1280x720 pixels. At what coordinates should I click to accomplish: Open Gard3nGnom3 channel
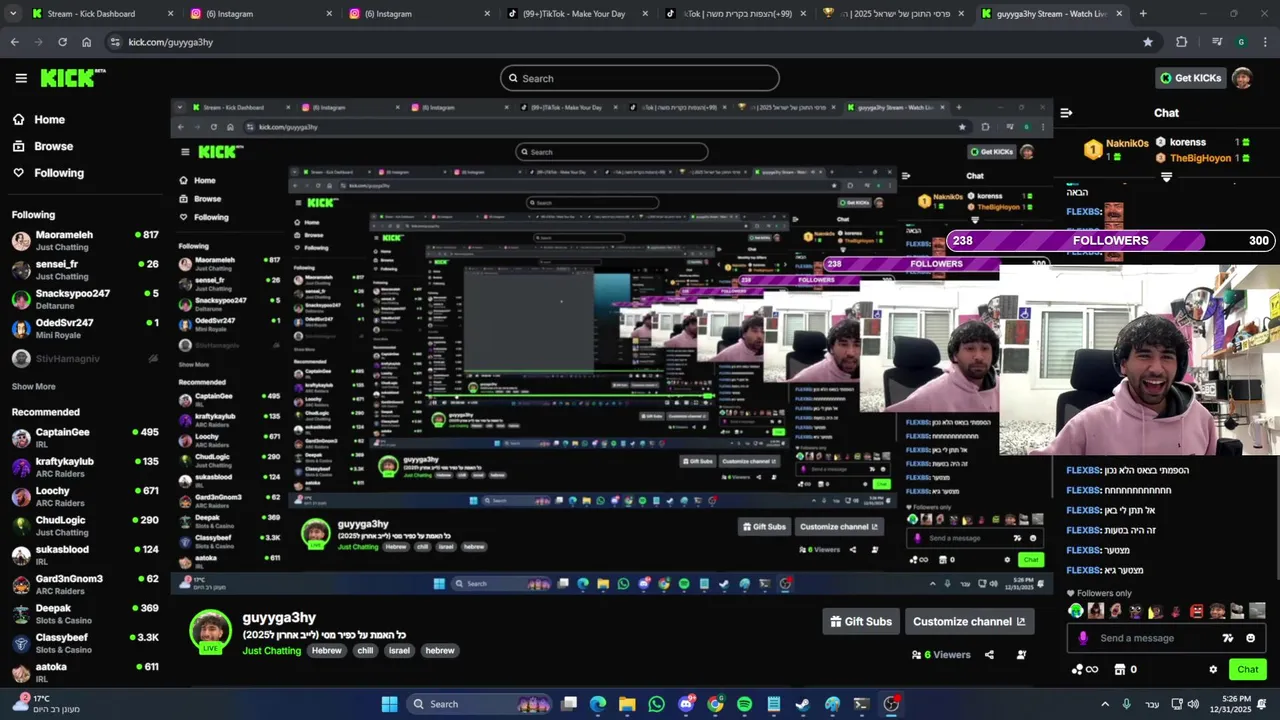click(x=85, y=584)
